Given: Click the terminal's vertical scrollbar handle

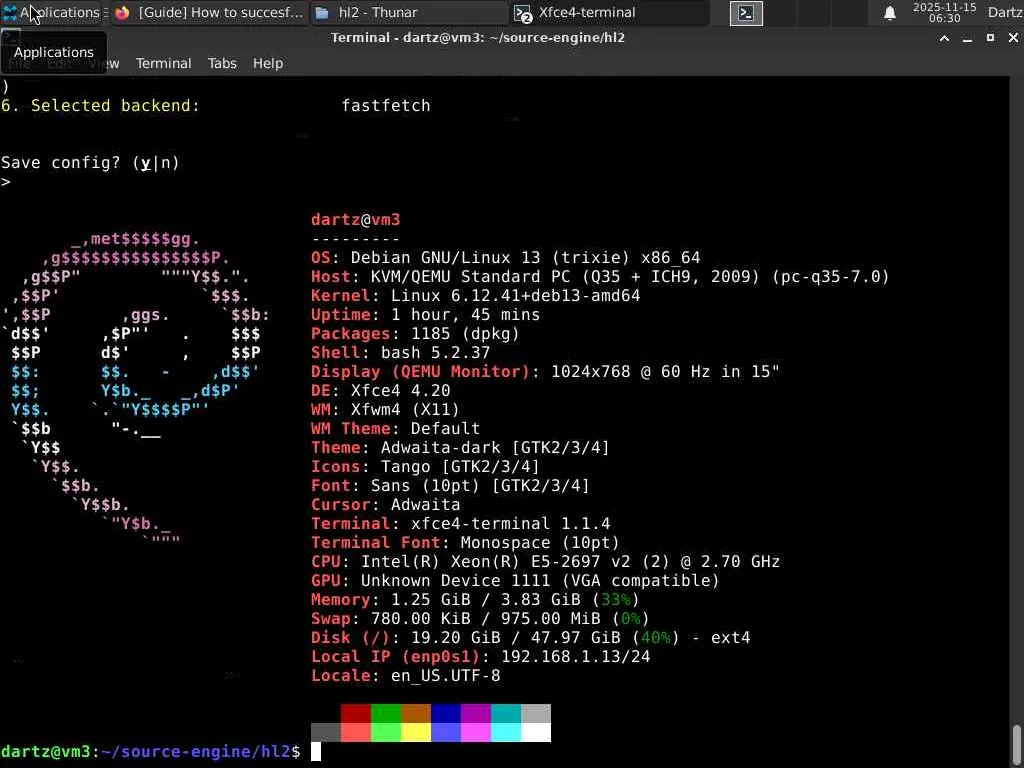Looking at the screenshot, I should (1017, 744).
